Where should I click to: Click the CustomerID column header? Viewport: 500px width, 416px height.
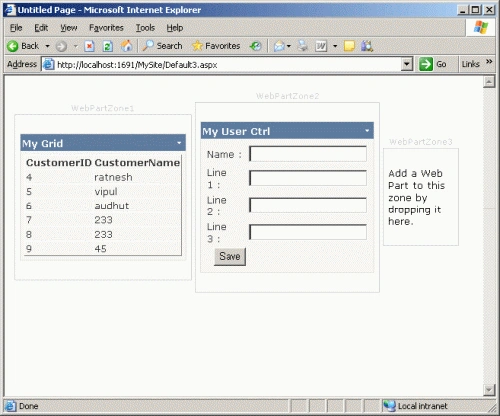coord(59,163)
